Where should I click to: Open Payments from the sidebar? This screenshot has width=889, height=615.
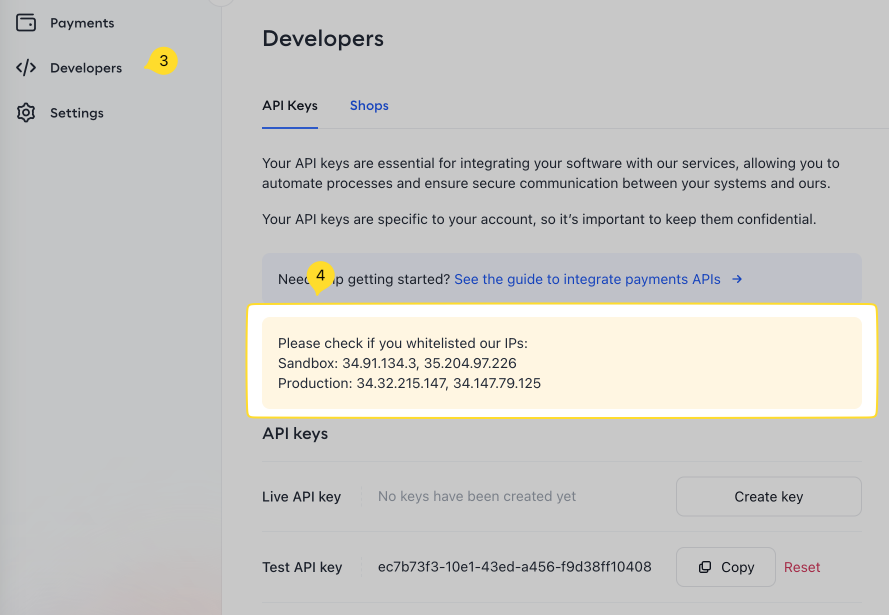(82, 23)
